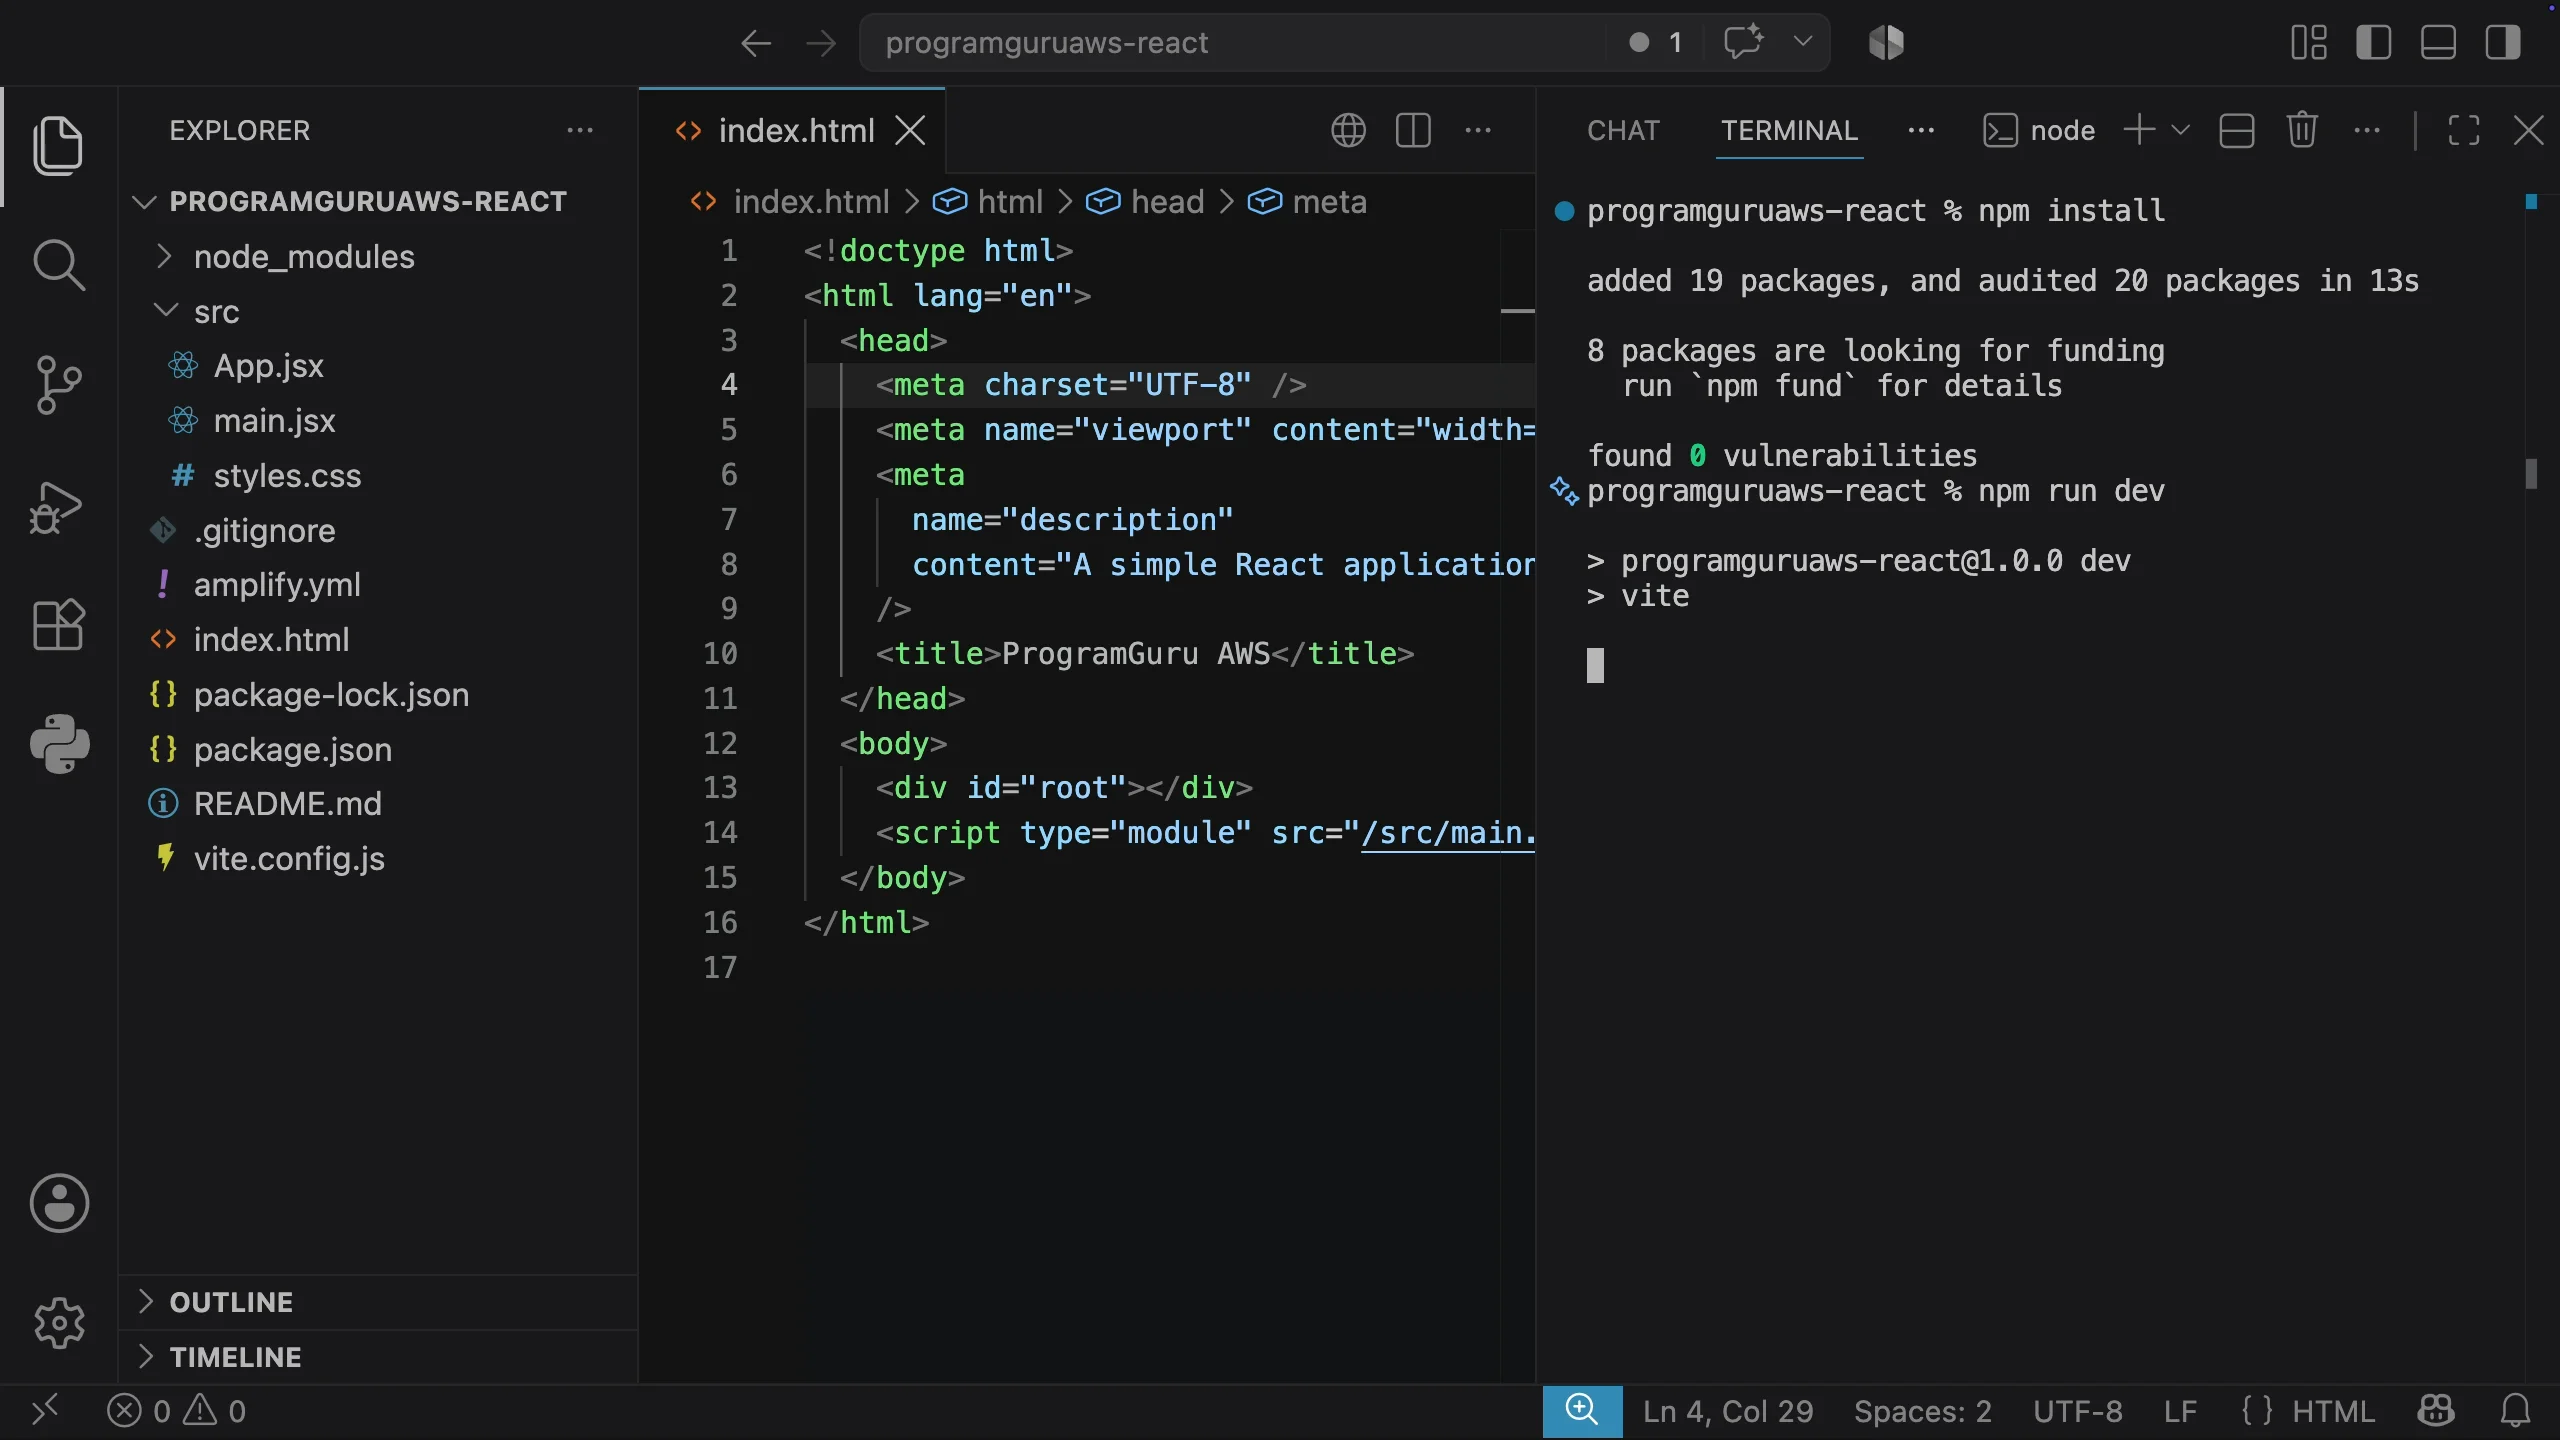Go back with the left arrow

click(756, 43)
